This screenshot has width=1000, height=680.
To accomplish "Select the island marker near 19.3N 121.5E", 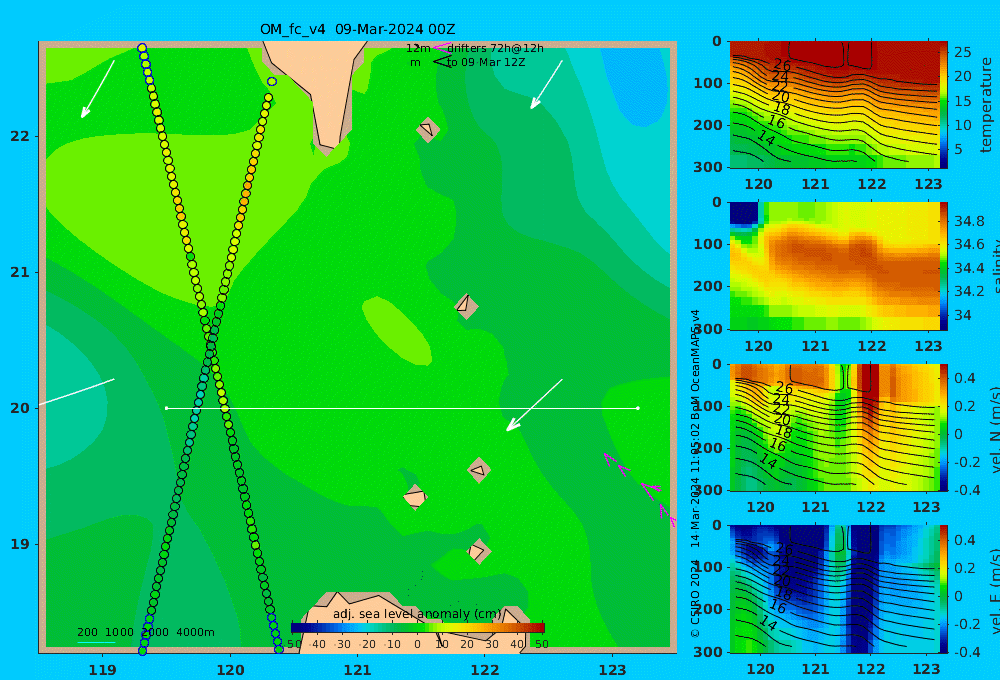I will click(415, 497).
